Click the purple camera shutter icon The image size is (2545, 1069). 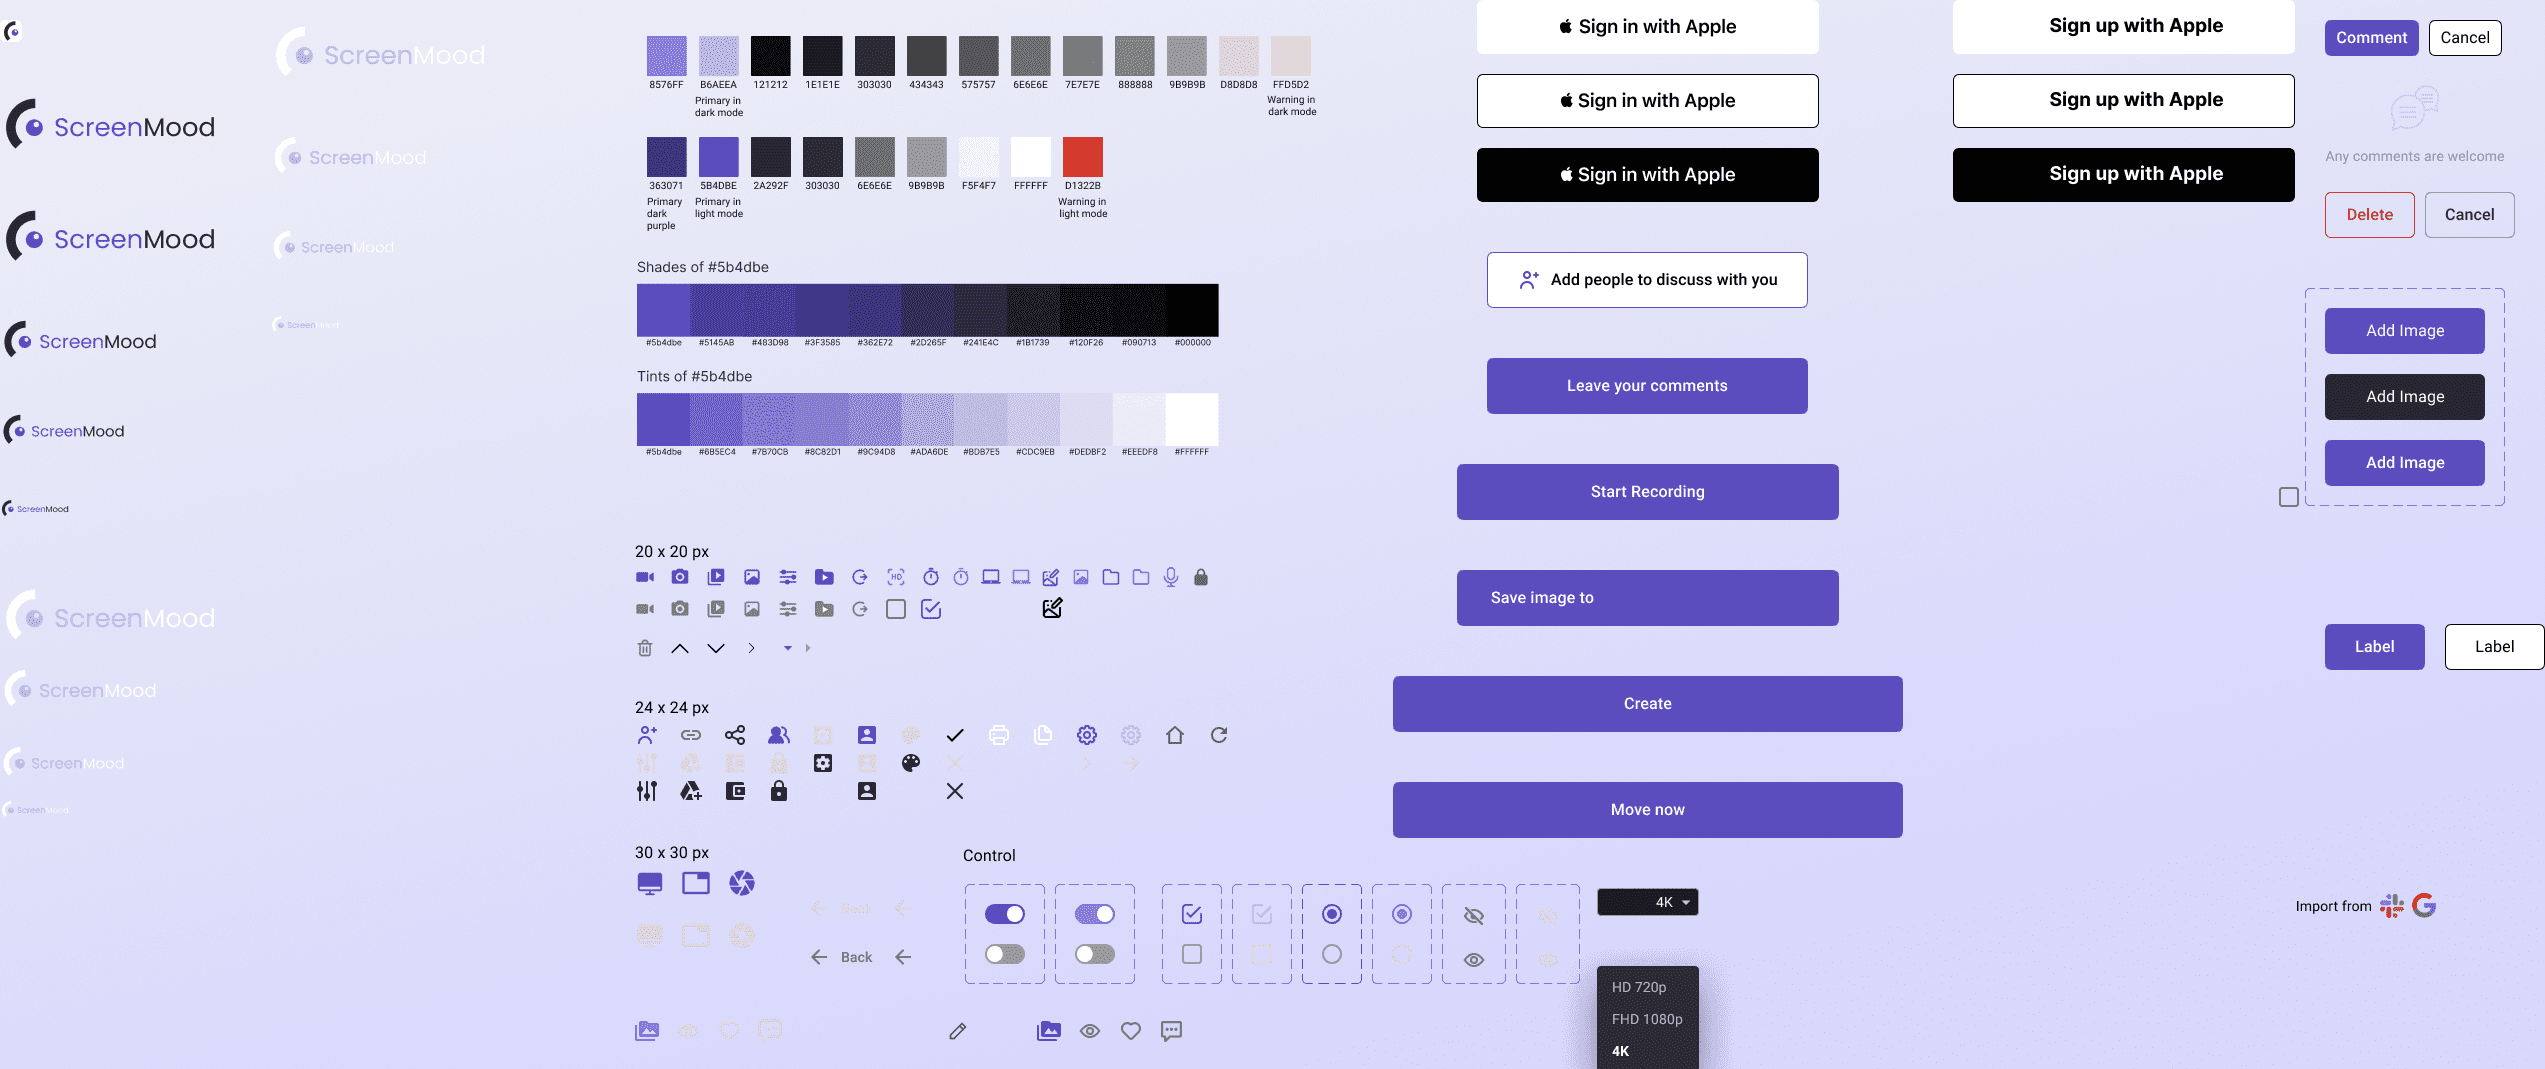click(x=742, y=883)
